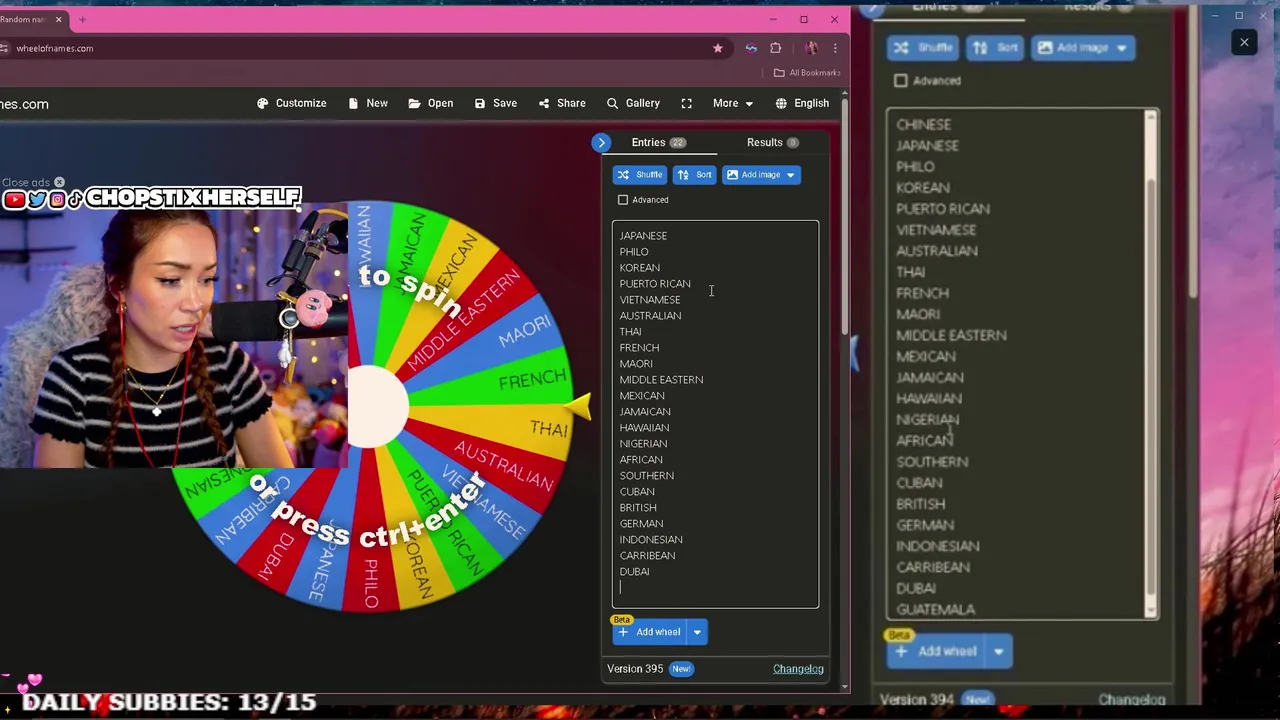Click Sort in the blurred right window
The image size is (1280, 720).
pos(996,47)
